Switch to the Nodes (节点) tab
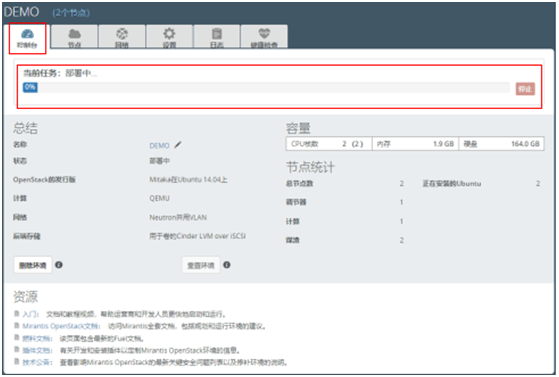Screen dimensions: 559x377 click(x=75, y=37)
